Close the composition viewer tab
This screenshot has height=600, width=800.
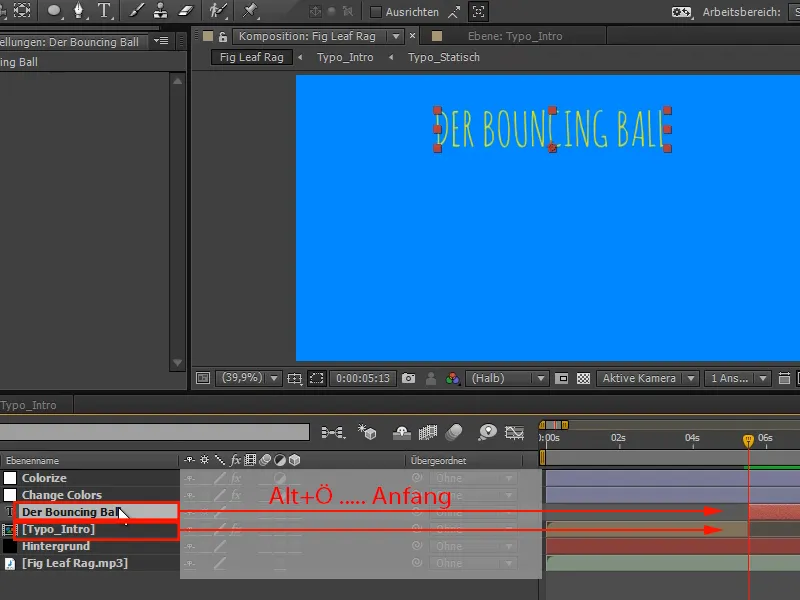tap(412, 36)
